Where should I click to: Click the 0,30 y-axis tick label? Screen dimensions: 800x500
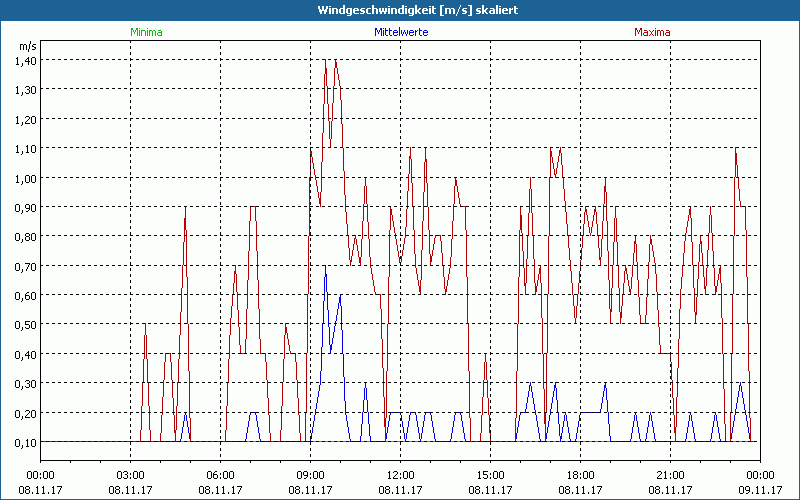click(x=25, y=384)
